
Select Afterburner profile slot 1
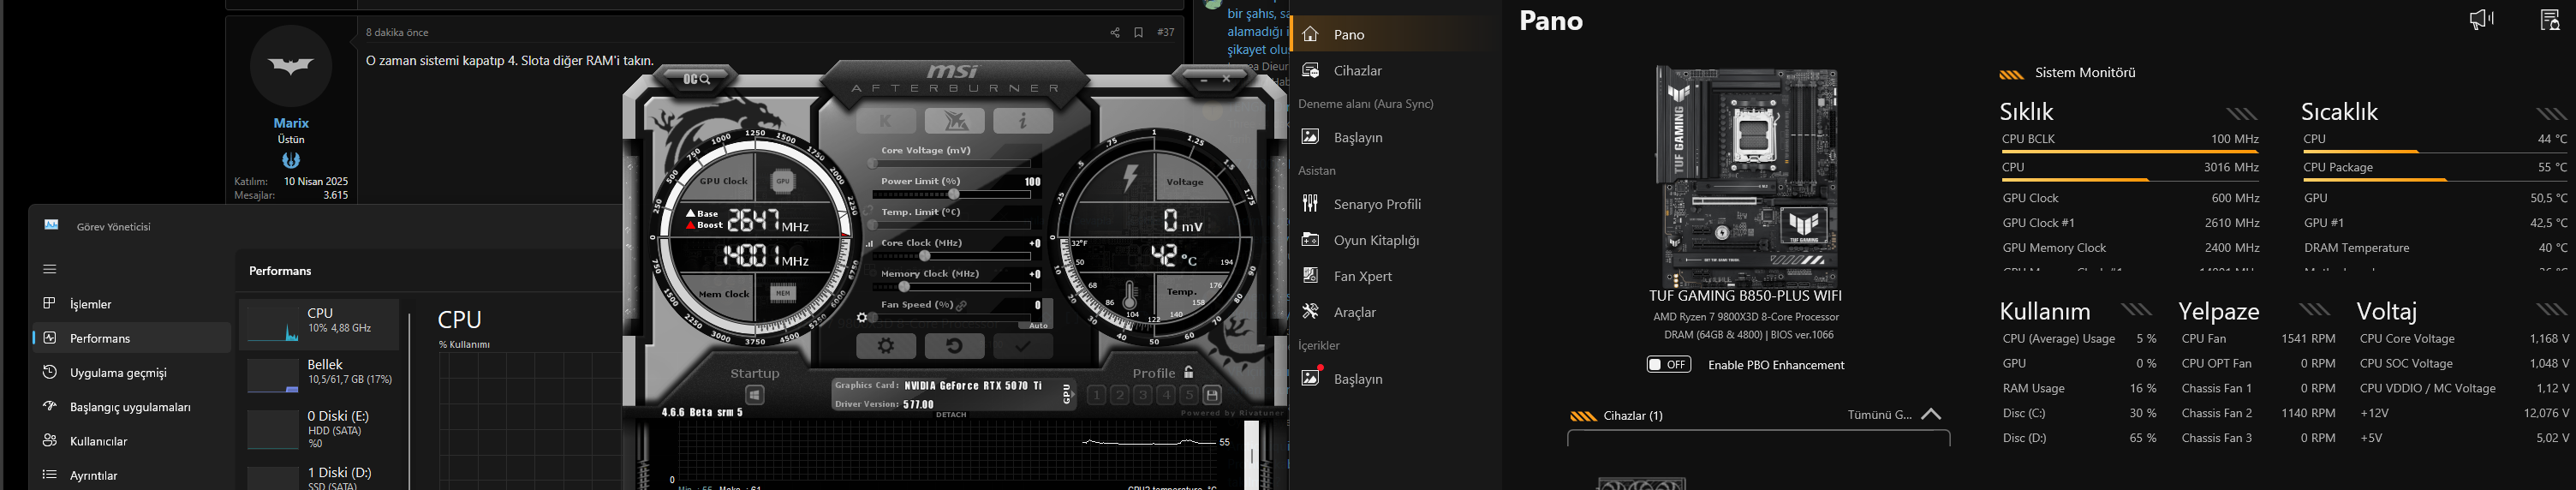pyautogui.click(x=1096, y=395)
